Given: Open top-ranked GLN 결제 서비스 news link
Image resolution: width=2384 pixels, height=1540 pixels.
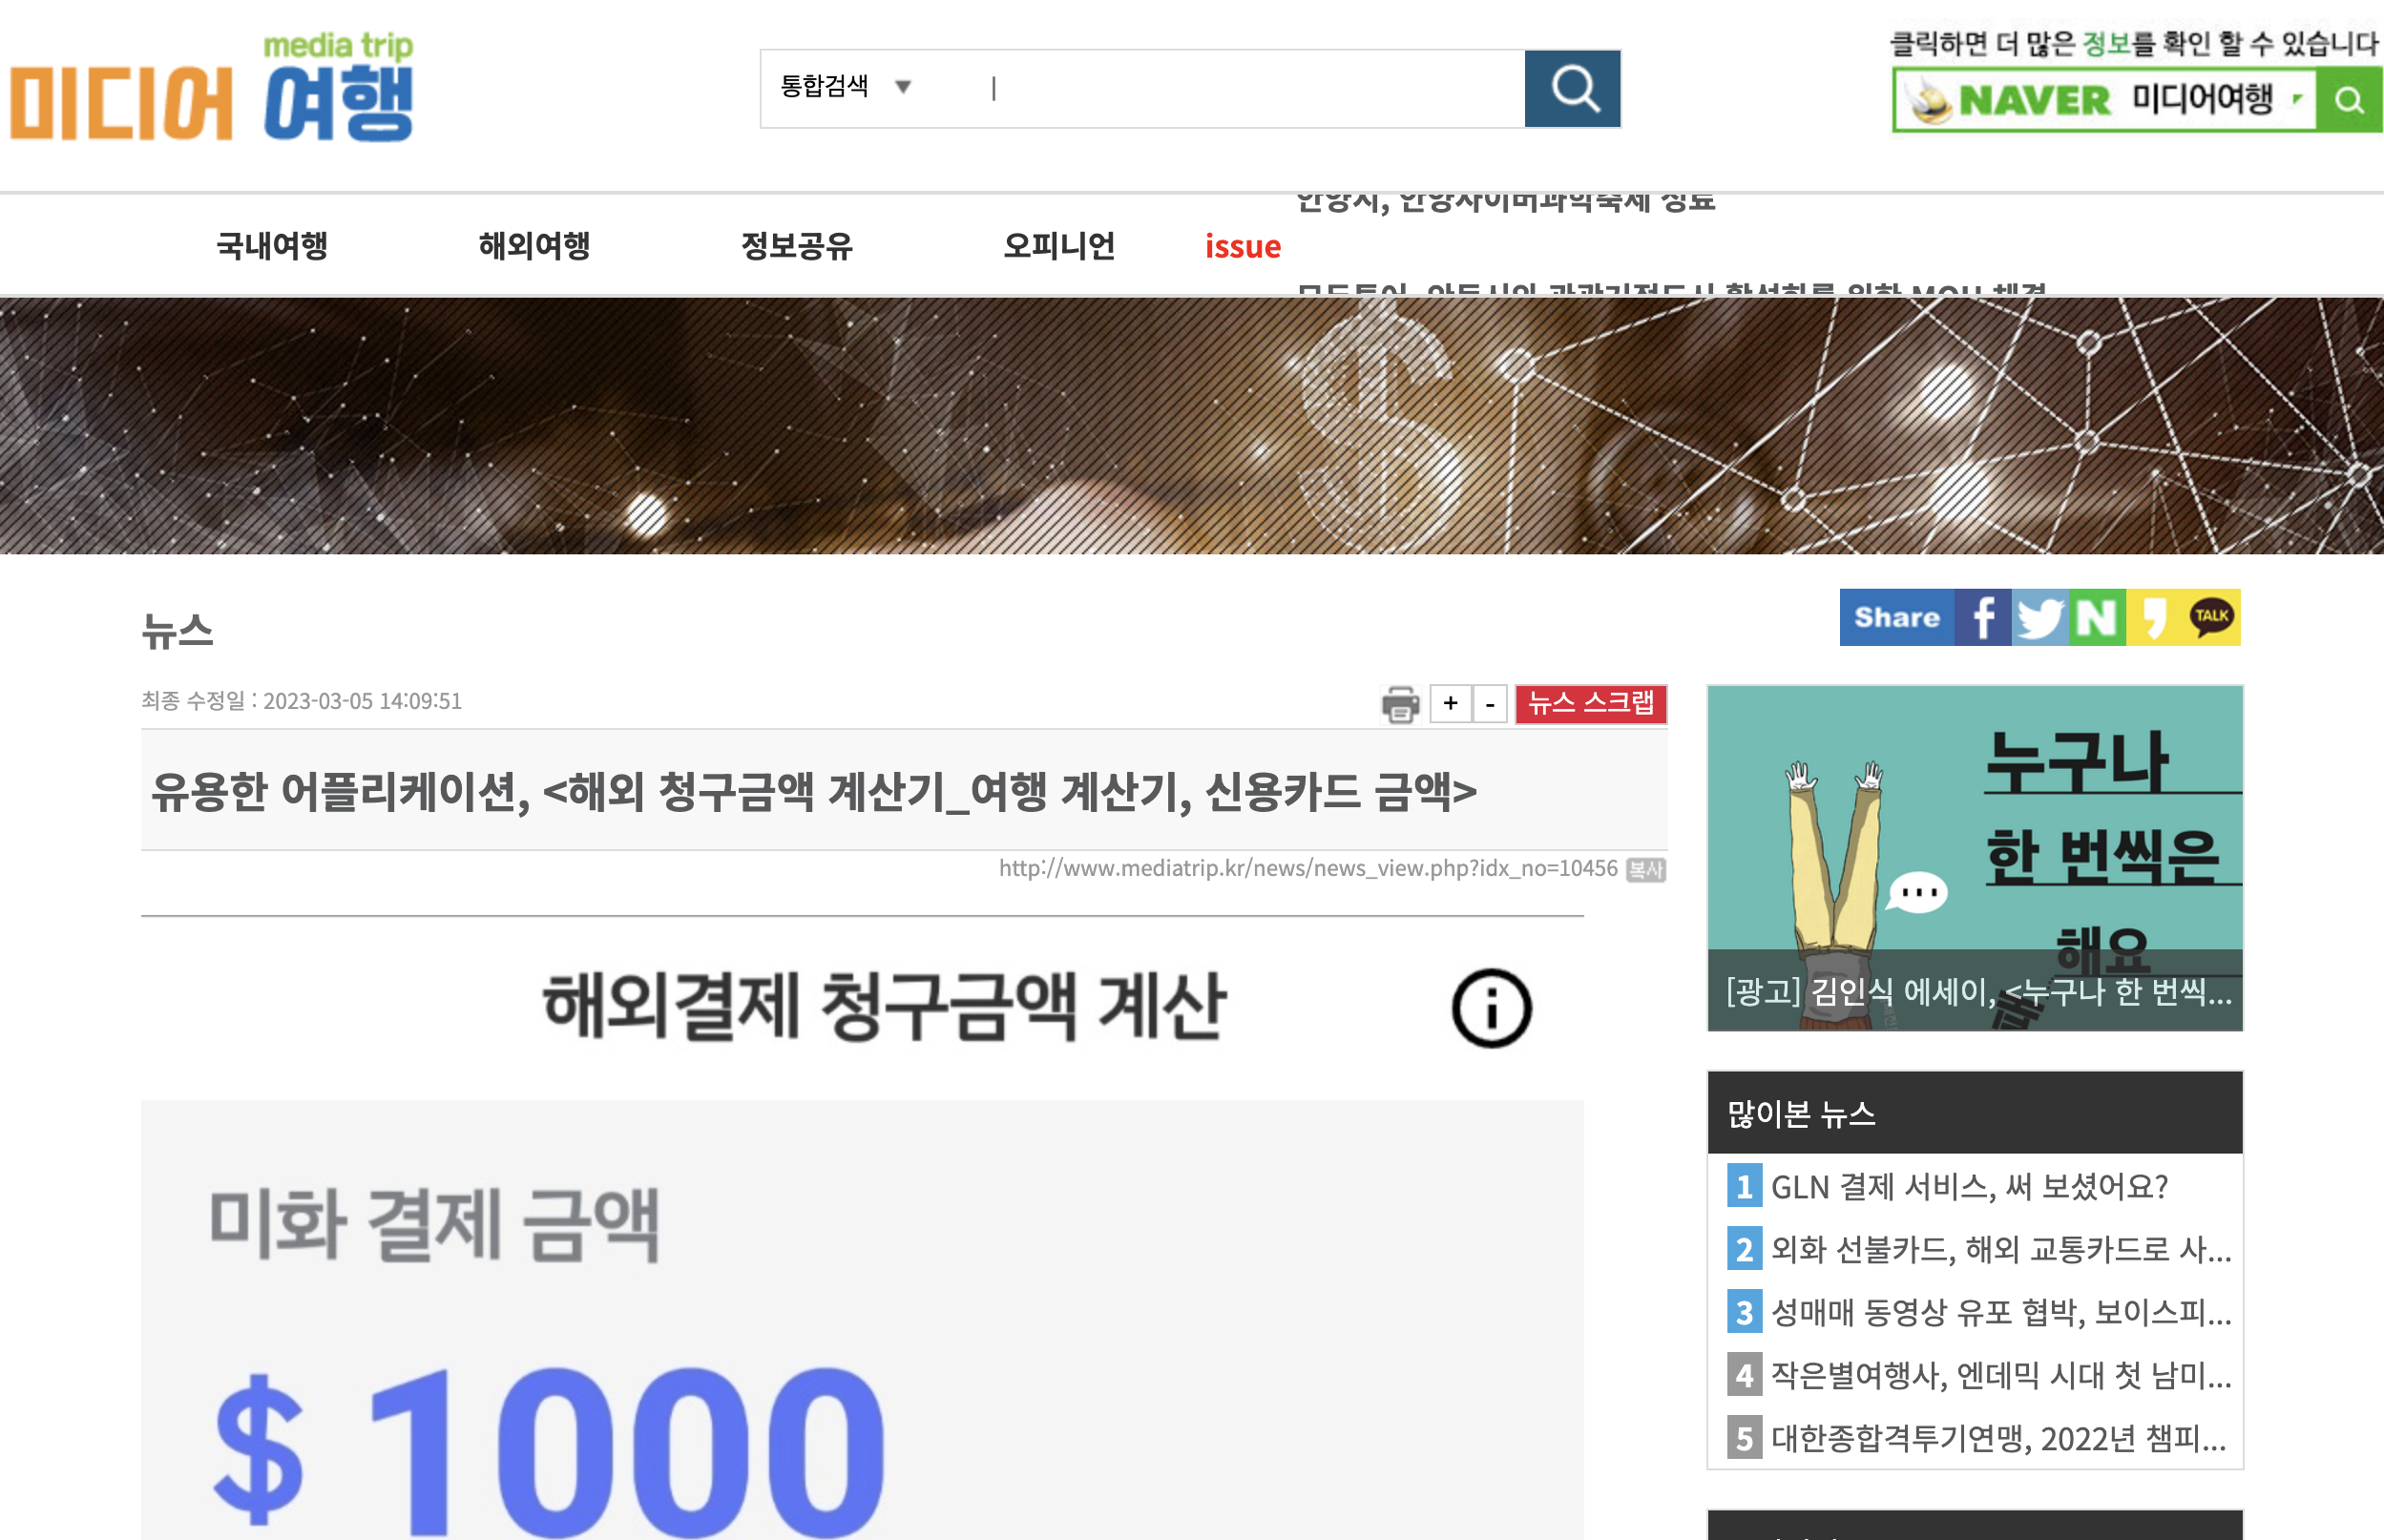Looking at the screenshot, I should (x=1968, y=1187).
